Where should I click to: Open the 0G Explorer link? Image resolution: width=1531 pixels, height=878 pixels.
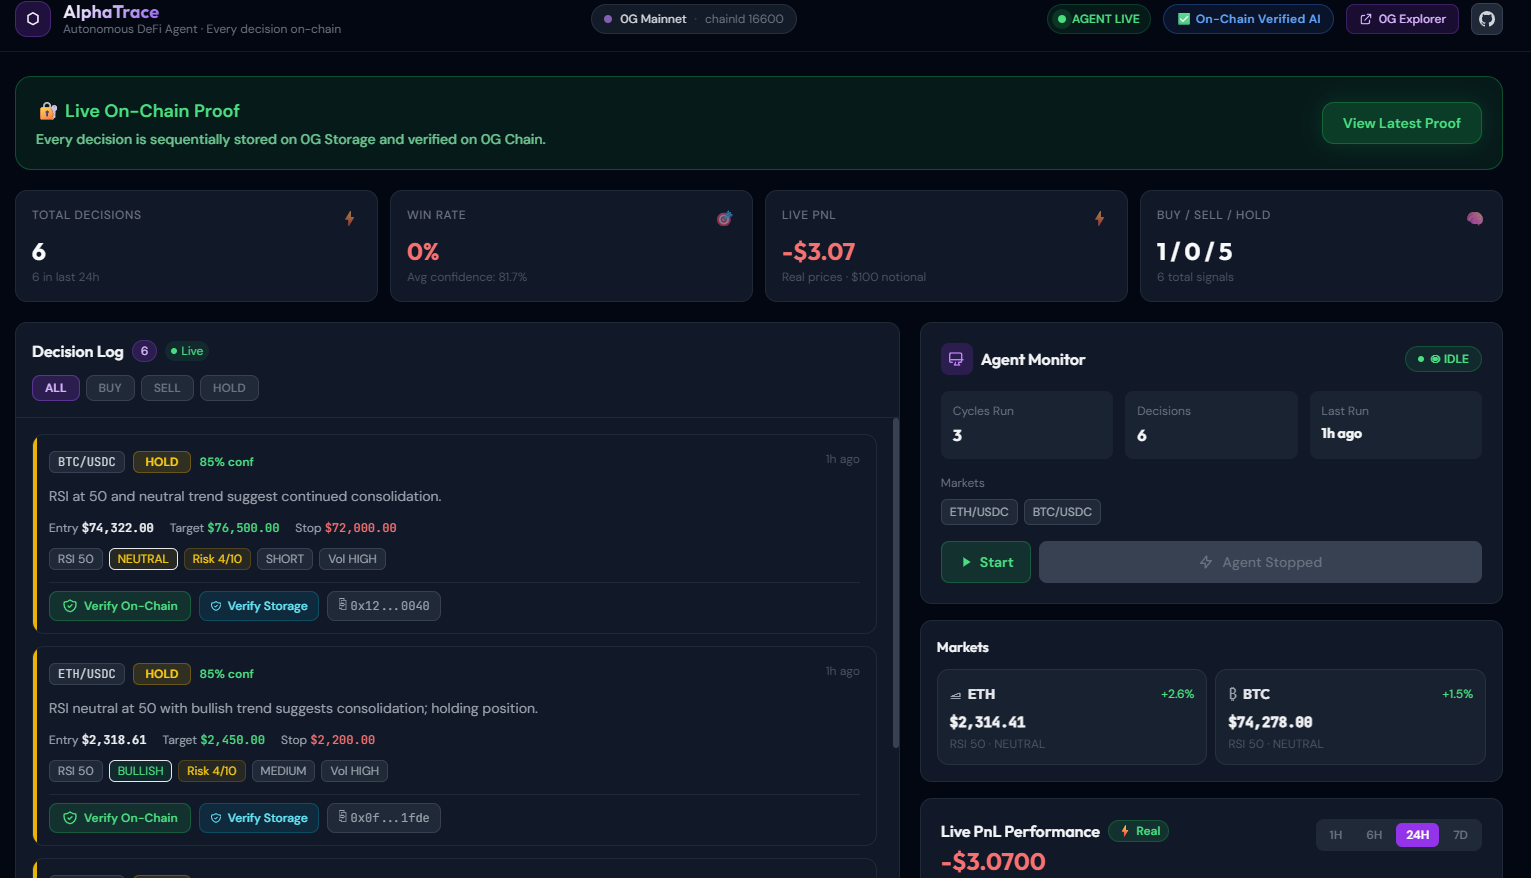coord(1402,19)
